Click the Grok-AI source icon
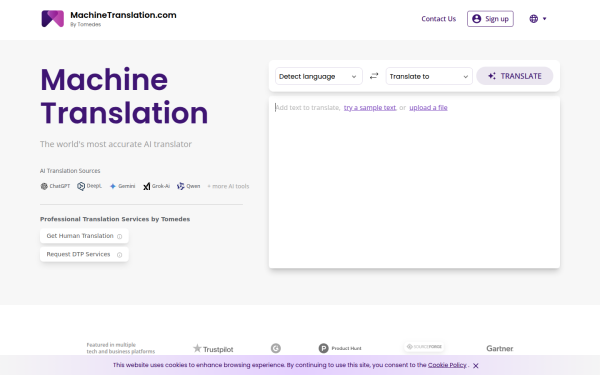Screen dimensions: 600x375 pyautogui.click(x=147, y=186)
